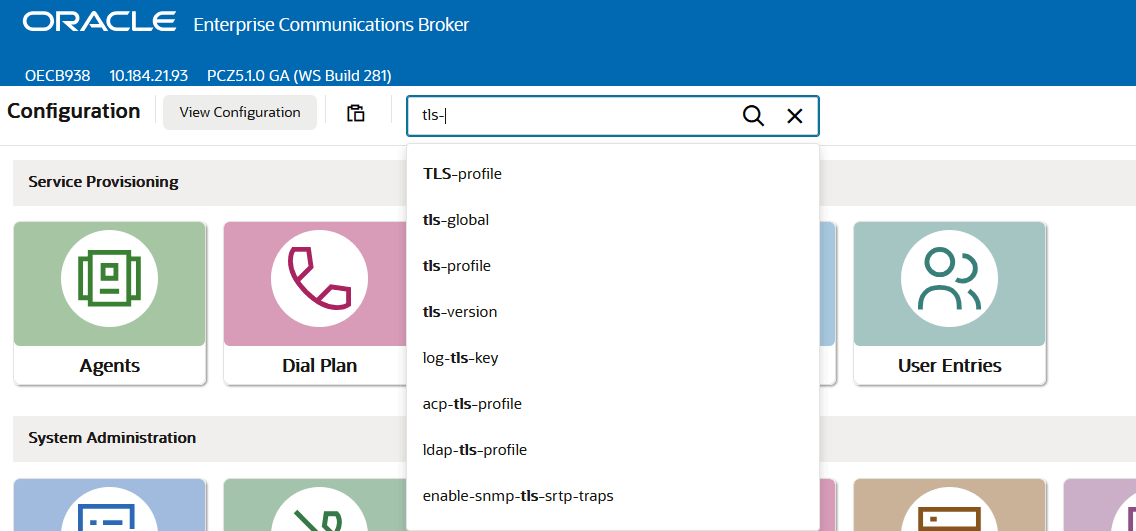Click the Dial Plan label
Viewport: 1136px width, 531px height.
320,366
